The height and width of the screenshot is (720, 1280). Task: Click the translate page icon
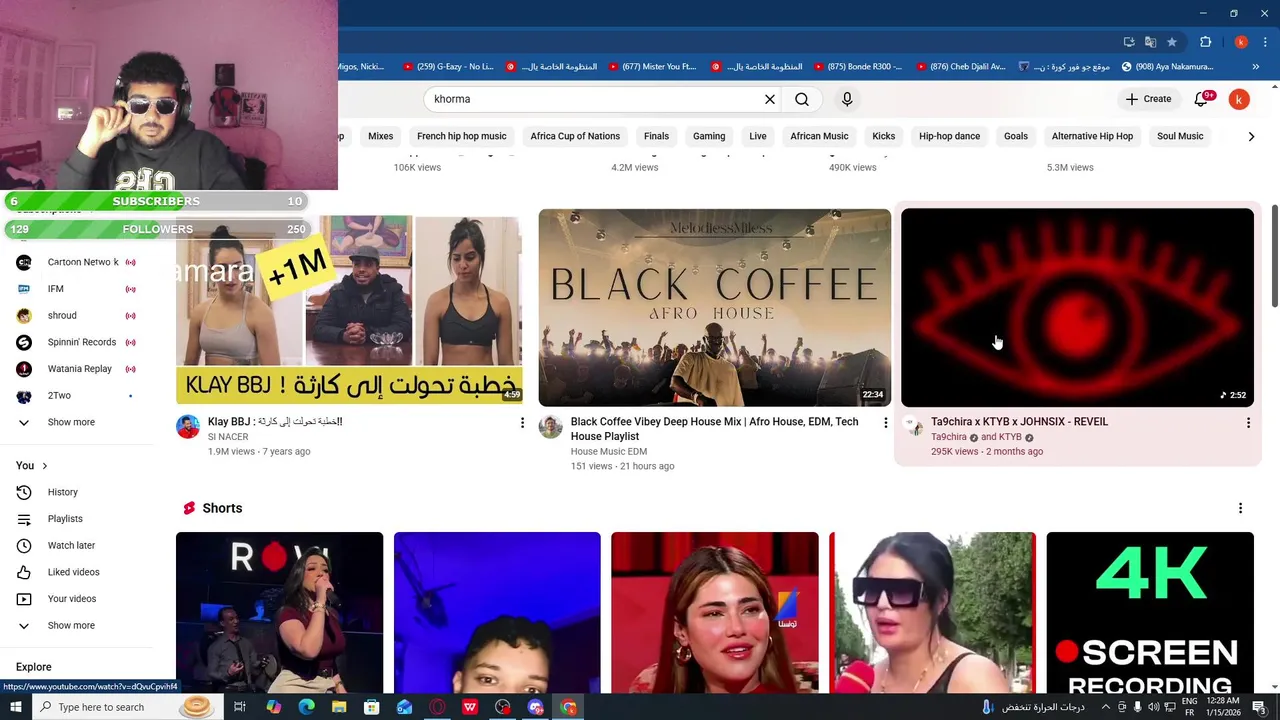[1150, 42]
